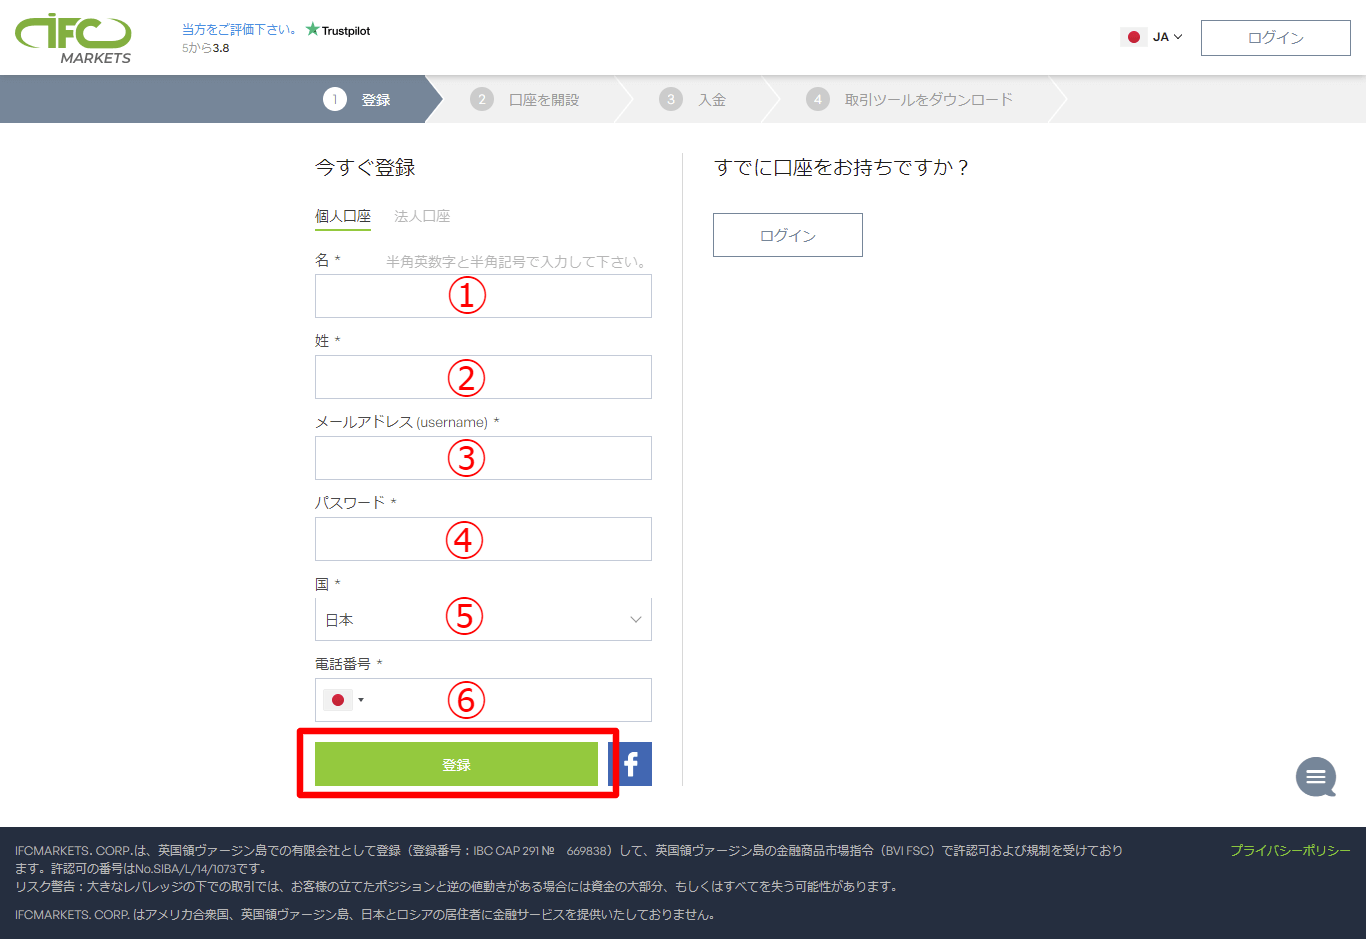Click the ログイン button in top right
1366x940 pixels.
pyautogui.click(x=1275, y=37)
